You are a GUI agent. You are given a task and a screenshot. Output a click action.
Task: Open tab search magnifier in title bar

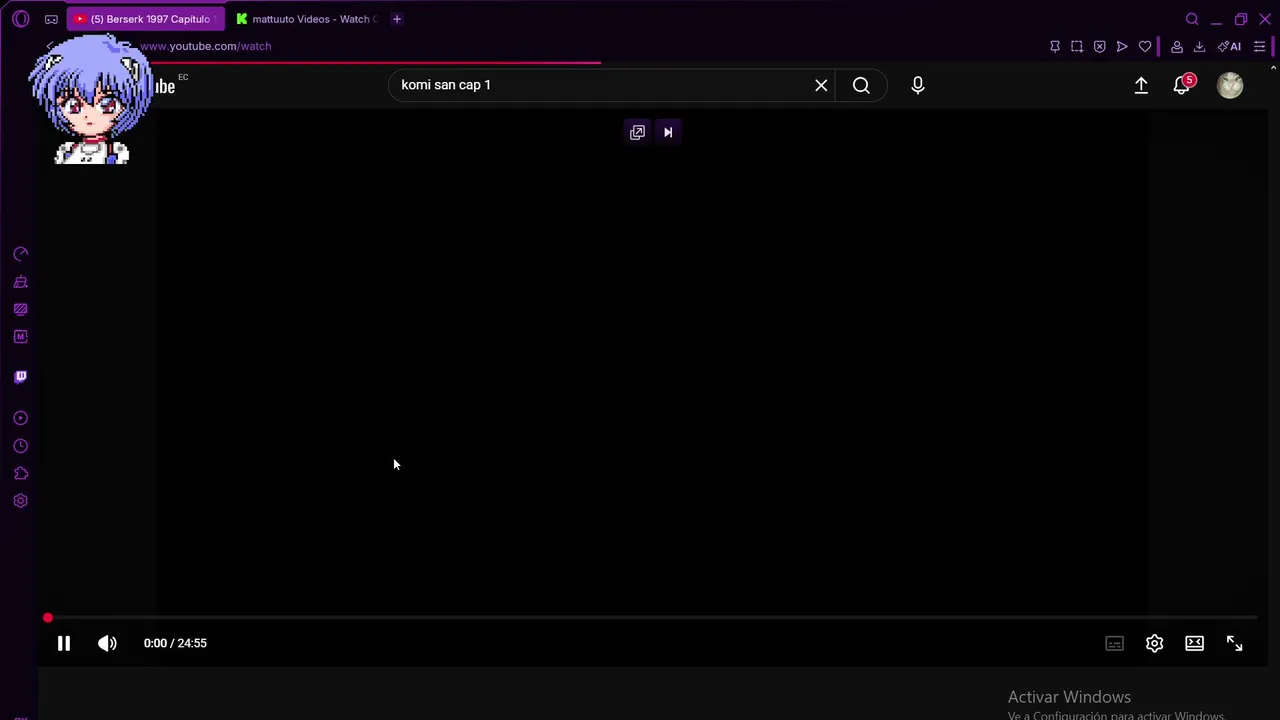point(1192,19)
